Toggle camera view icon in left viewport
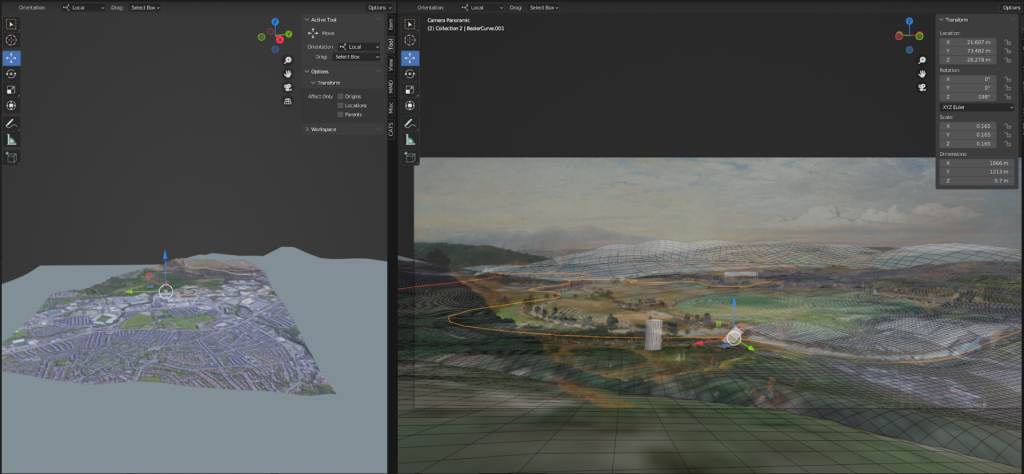The image size is (1024, 474). [x=287, y=87]
